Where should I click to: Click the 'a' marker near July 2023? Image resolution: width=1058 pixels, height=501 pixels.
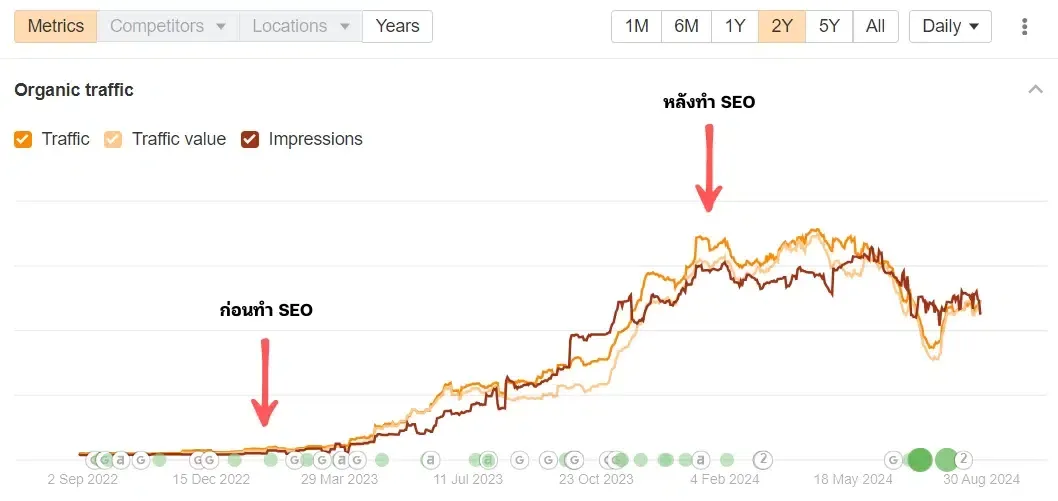pos(431,460)
